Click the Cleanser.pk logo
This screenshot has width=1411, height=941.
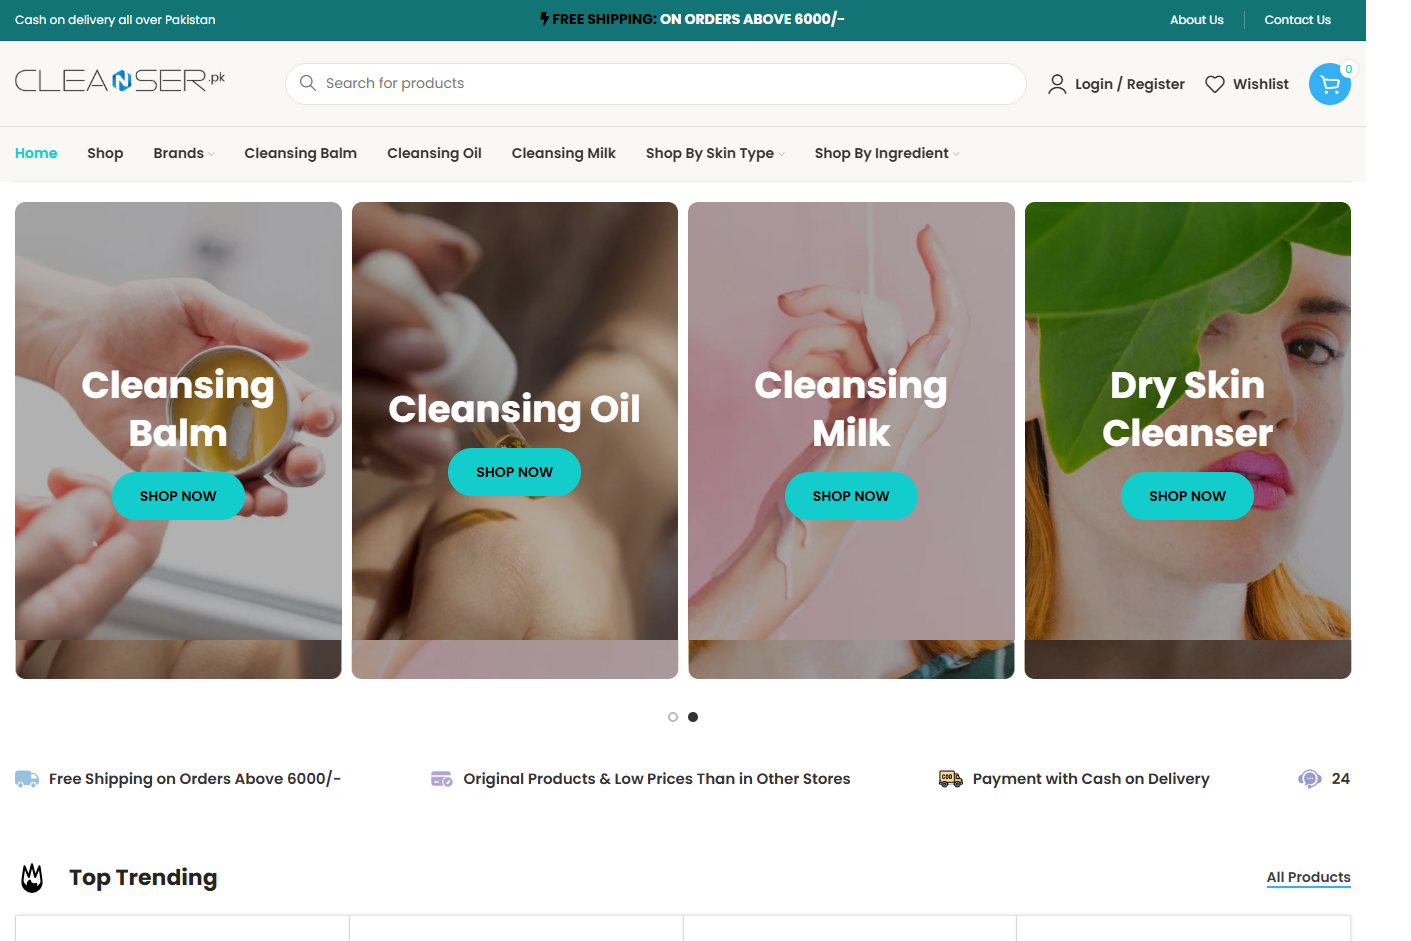pos(120,80)
